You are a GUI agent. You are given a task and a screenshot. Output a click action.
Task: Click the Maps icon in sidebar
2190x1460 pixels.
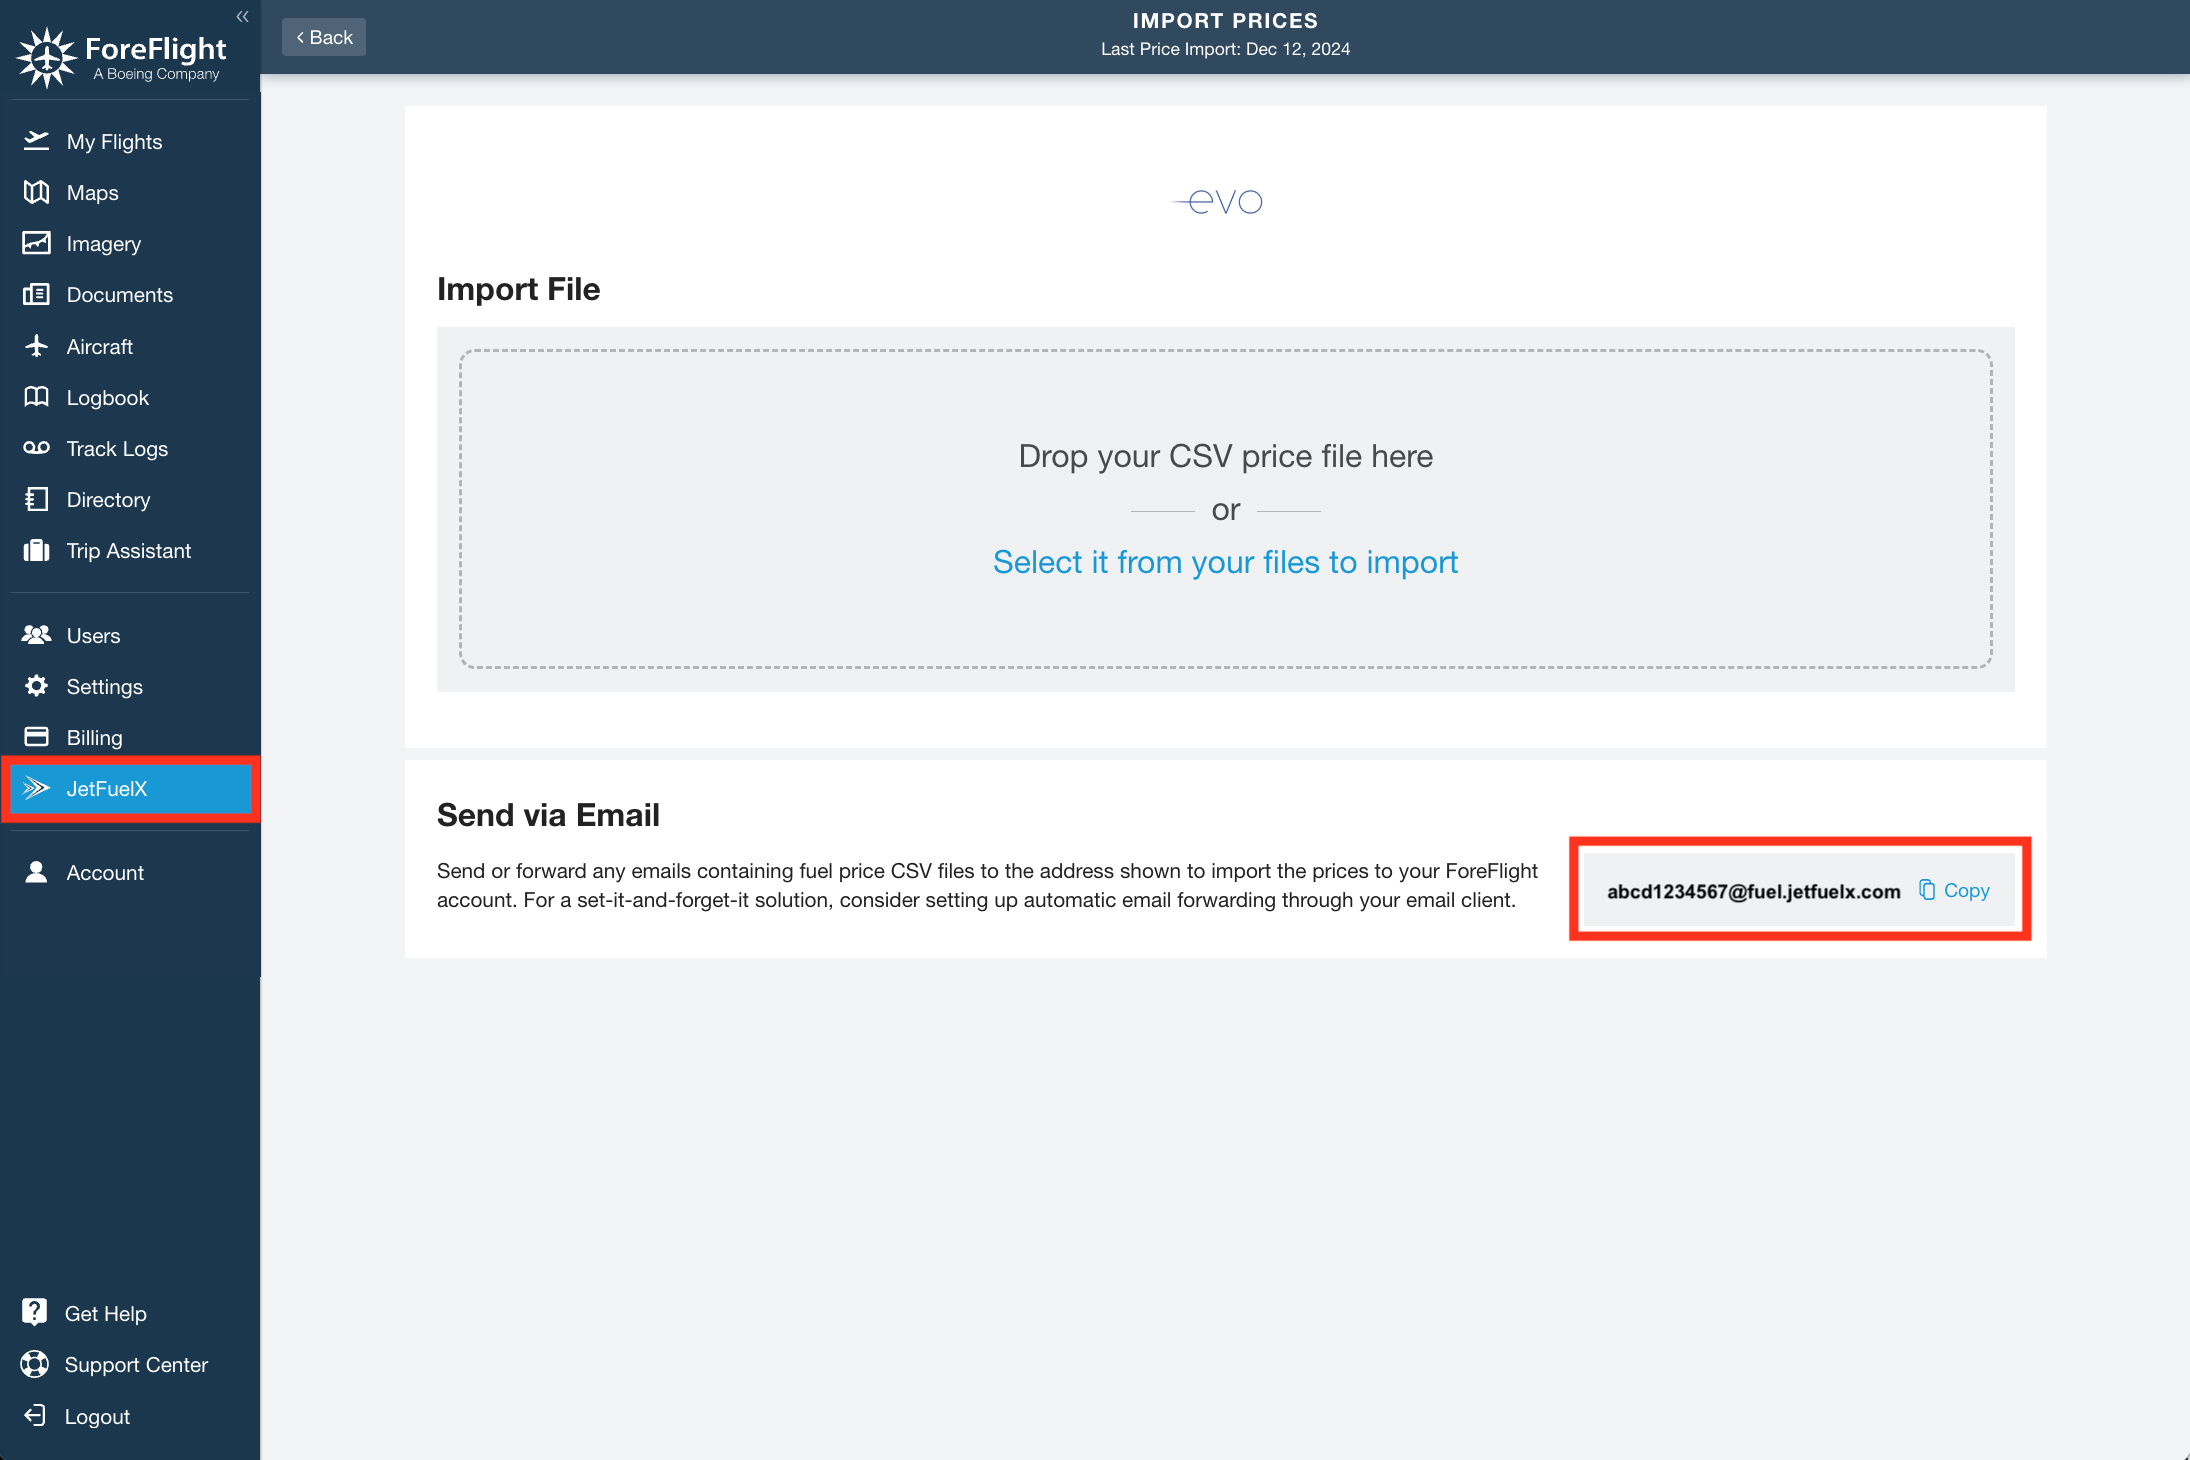point(37,192)
